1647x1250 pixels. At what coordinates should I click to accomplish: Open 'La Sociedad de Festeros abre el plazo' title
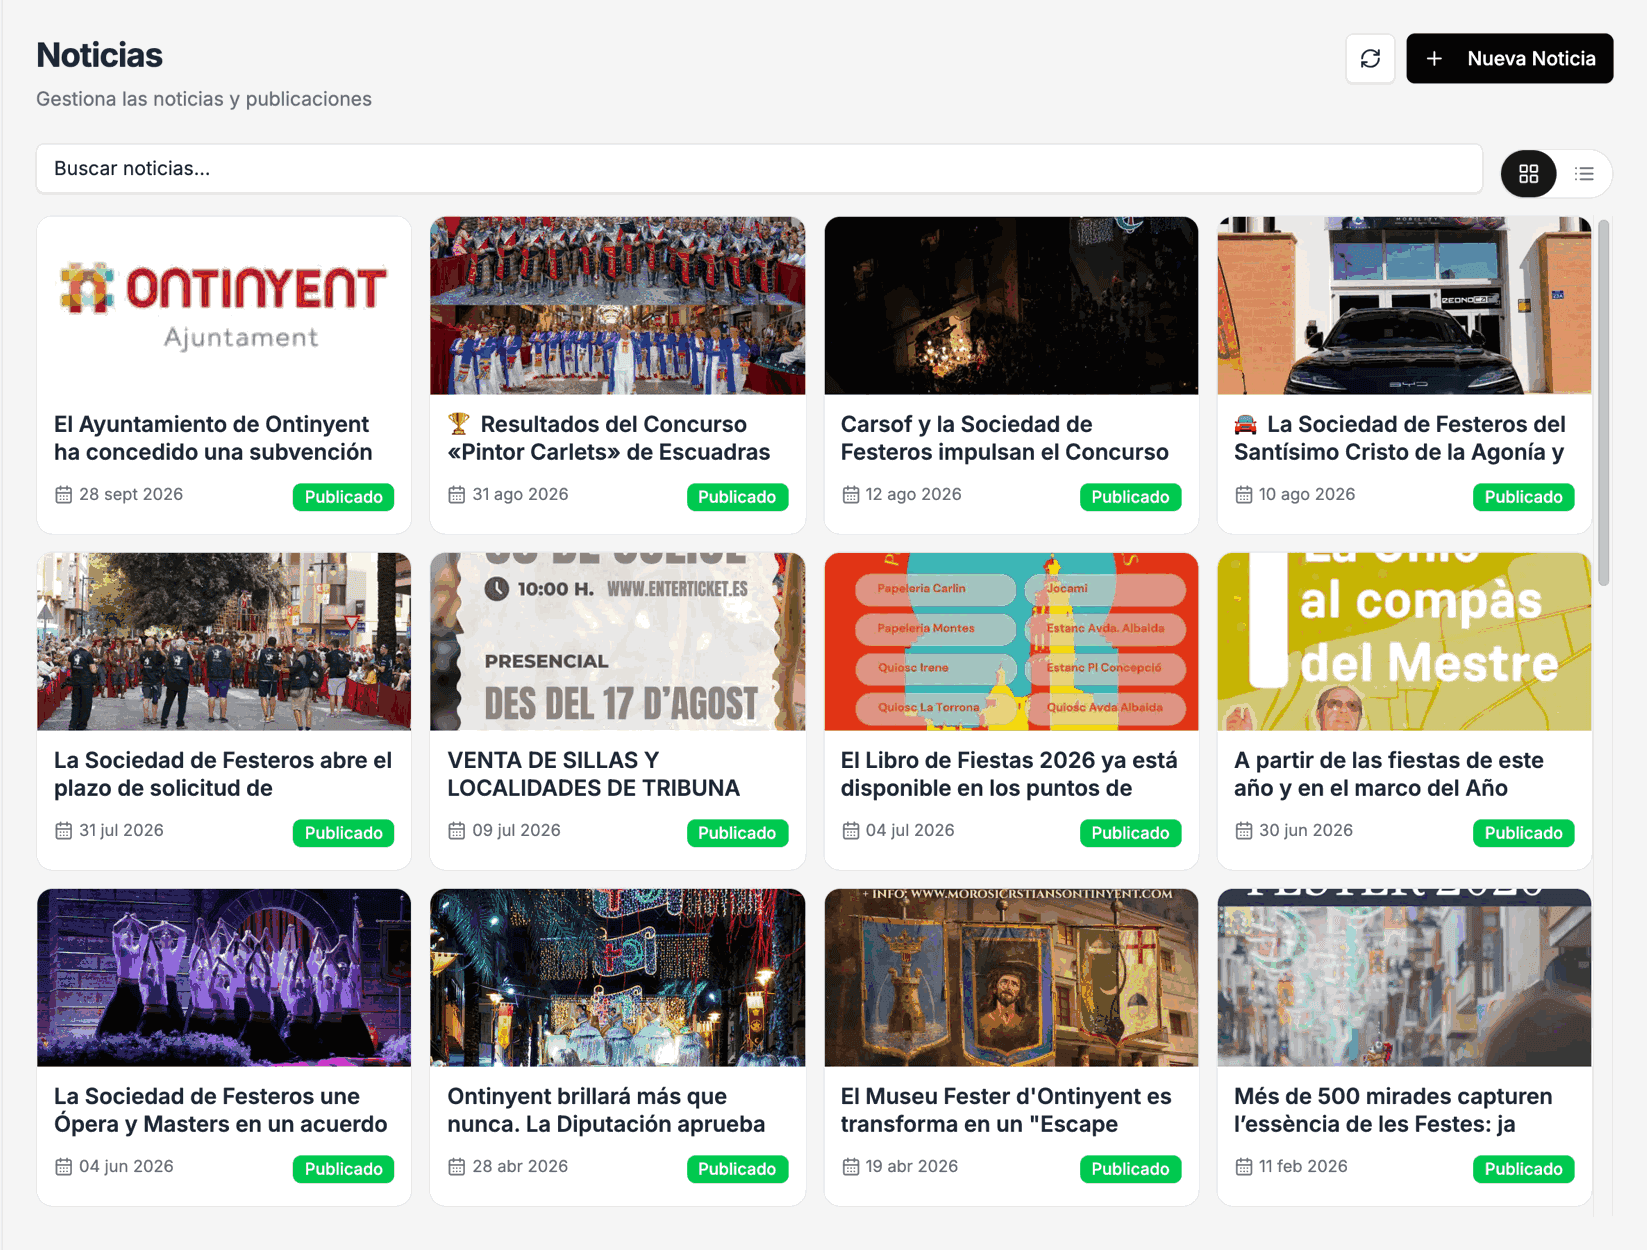(x=223, y=774)
